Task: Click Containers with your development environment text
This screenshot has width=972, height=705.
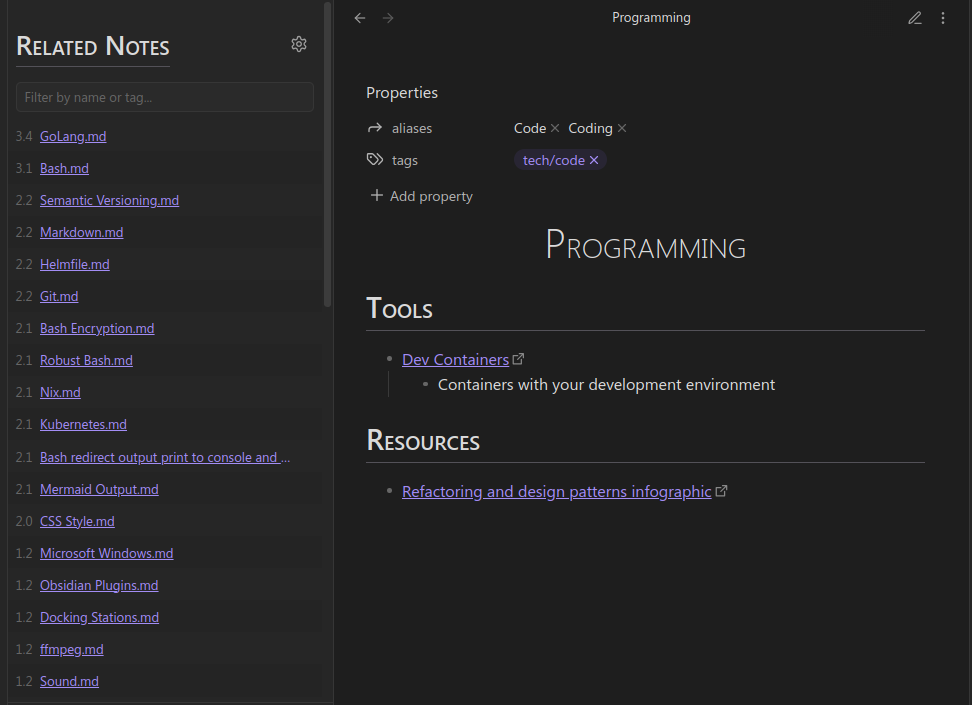Action: coord(606,384)
